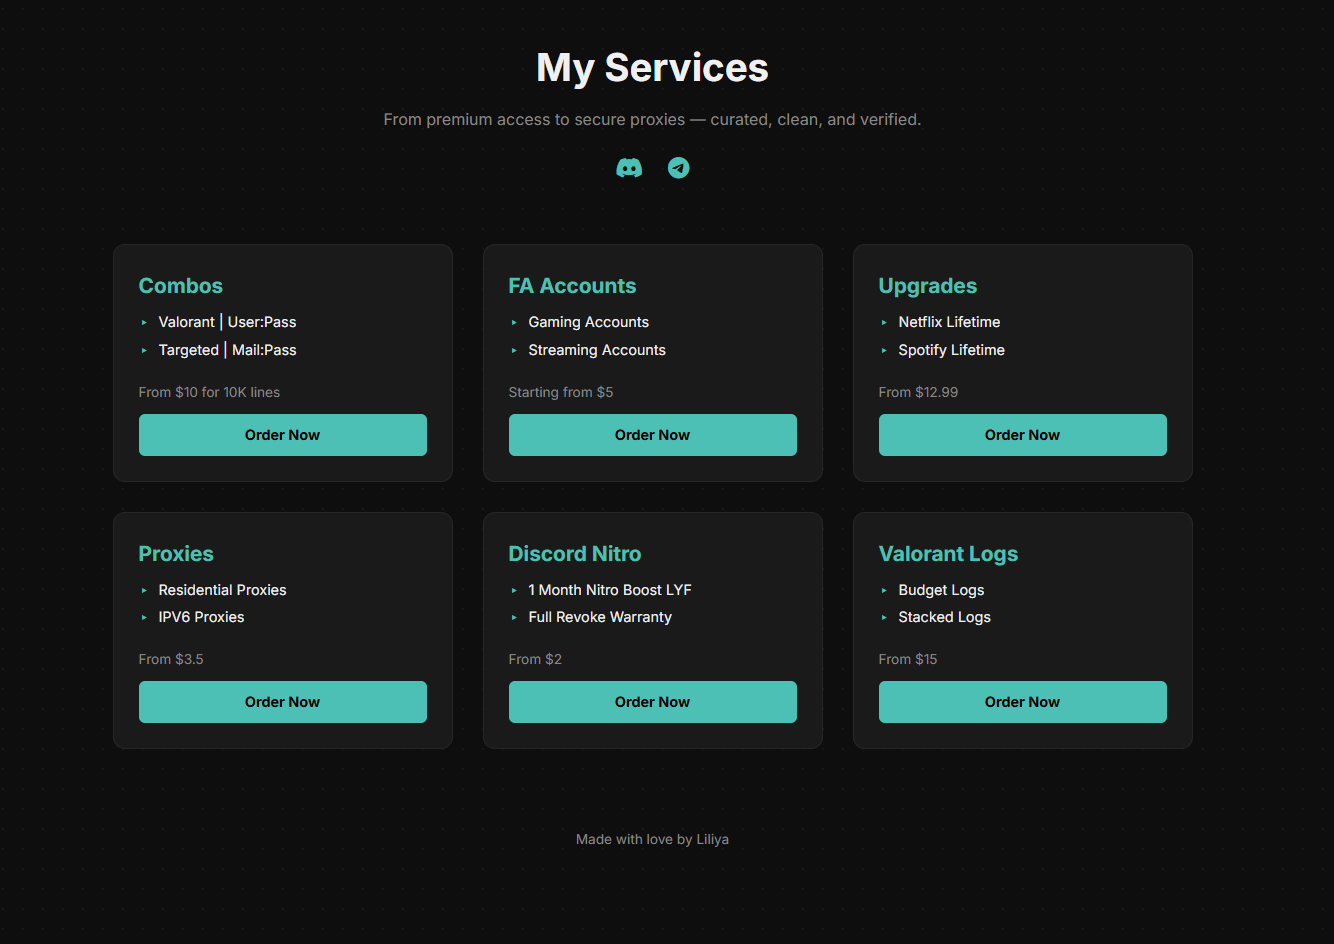Click Order Now under FA Accounts
This screenshot has height=944, width=1334.
pos(653,435)
